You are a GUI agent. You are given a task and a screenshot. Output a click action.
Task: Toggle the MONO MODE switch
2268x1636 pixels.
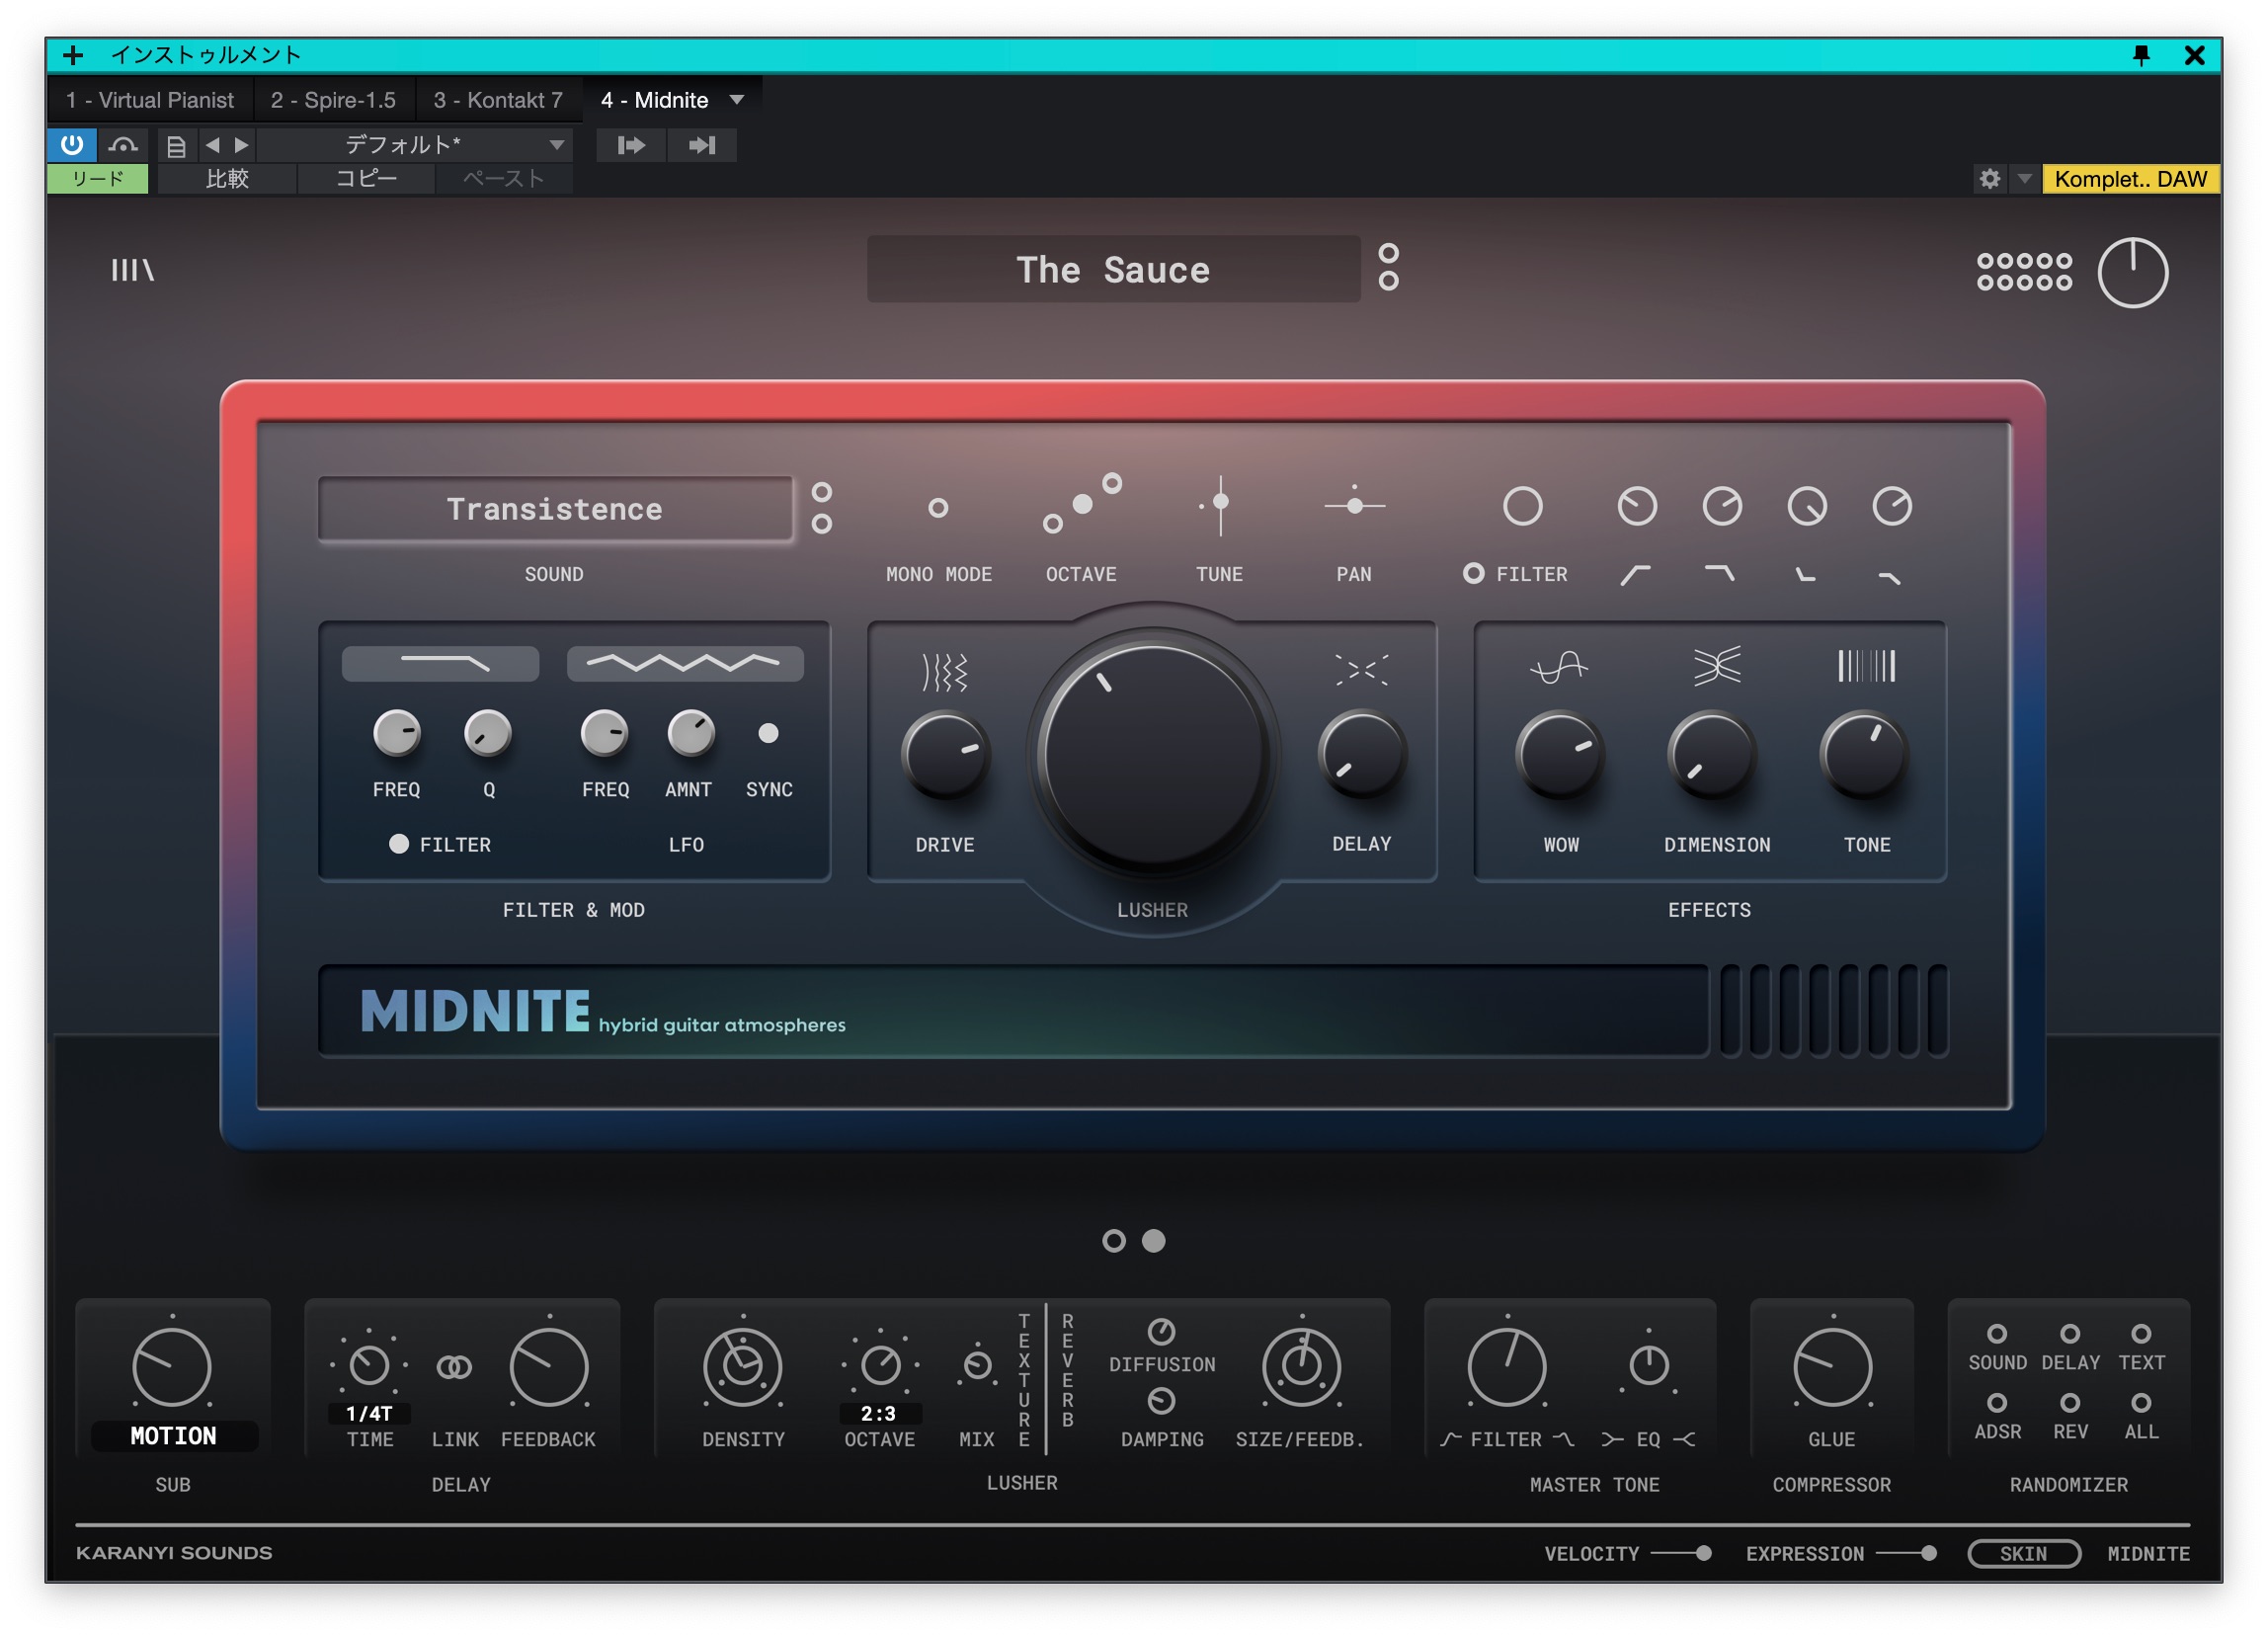click(x=937, y=508)
